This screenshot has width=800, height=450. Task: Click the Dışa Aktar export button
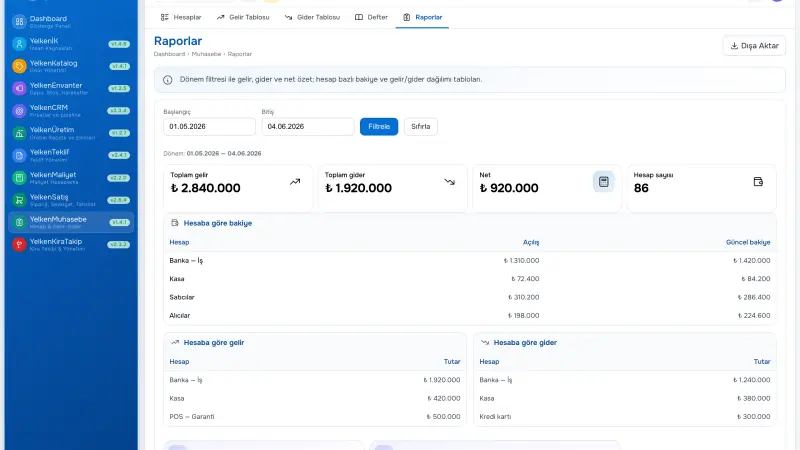click(754, 46)
